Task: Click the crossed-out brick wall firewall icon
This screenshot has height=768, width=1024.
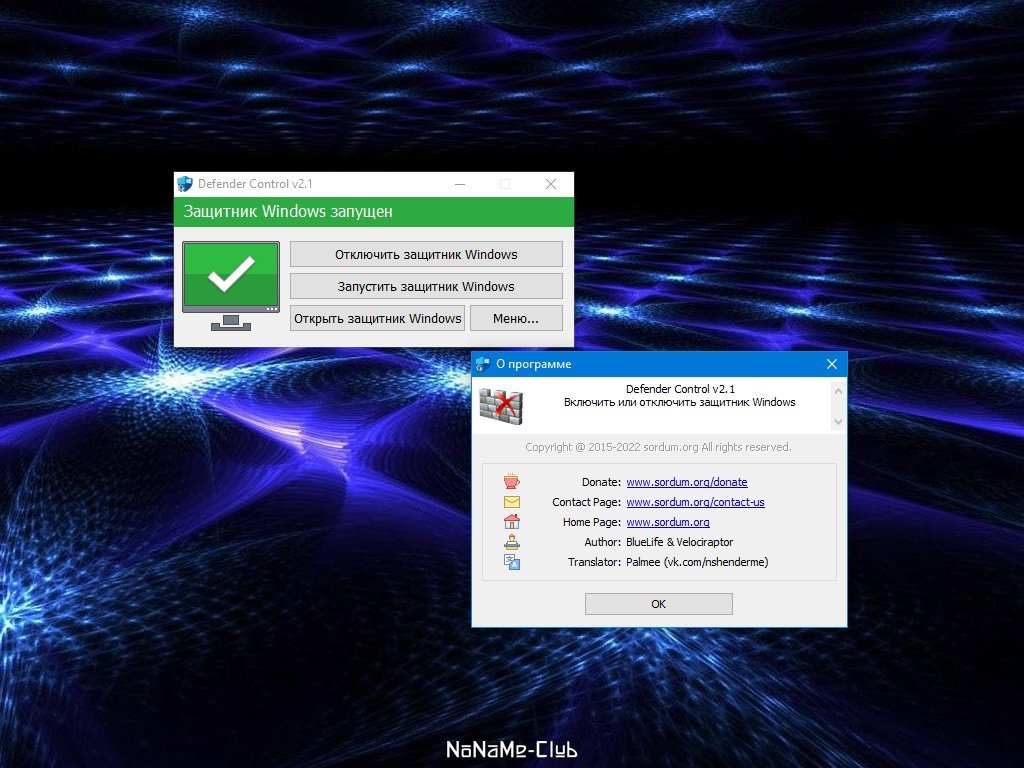Action: 501,406
